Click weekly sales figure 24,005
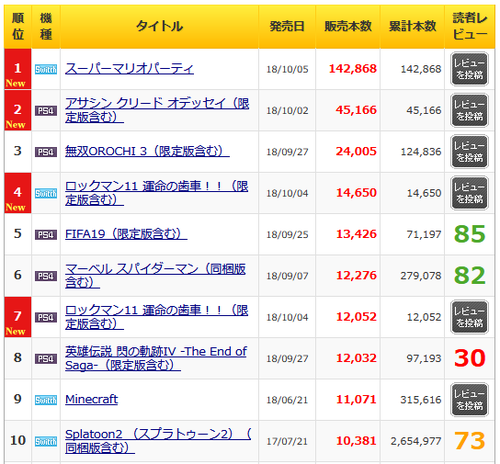The image size is (500, 464). click(x=356, y=152)
